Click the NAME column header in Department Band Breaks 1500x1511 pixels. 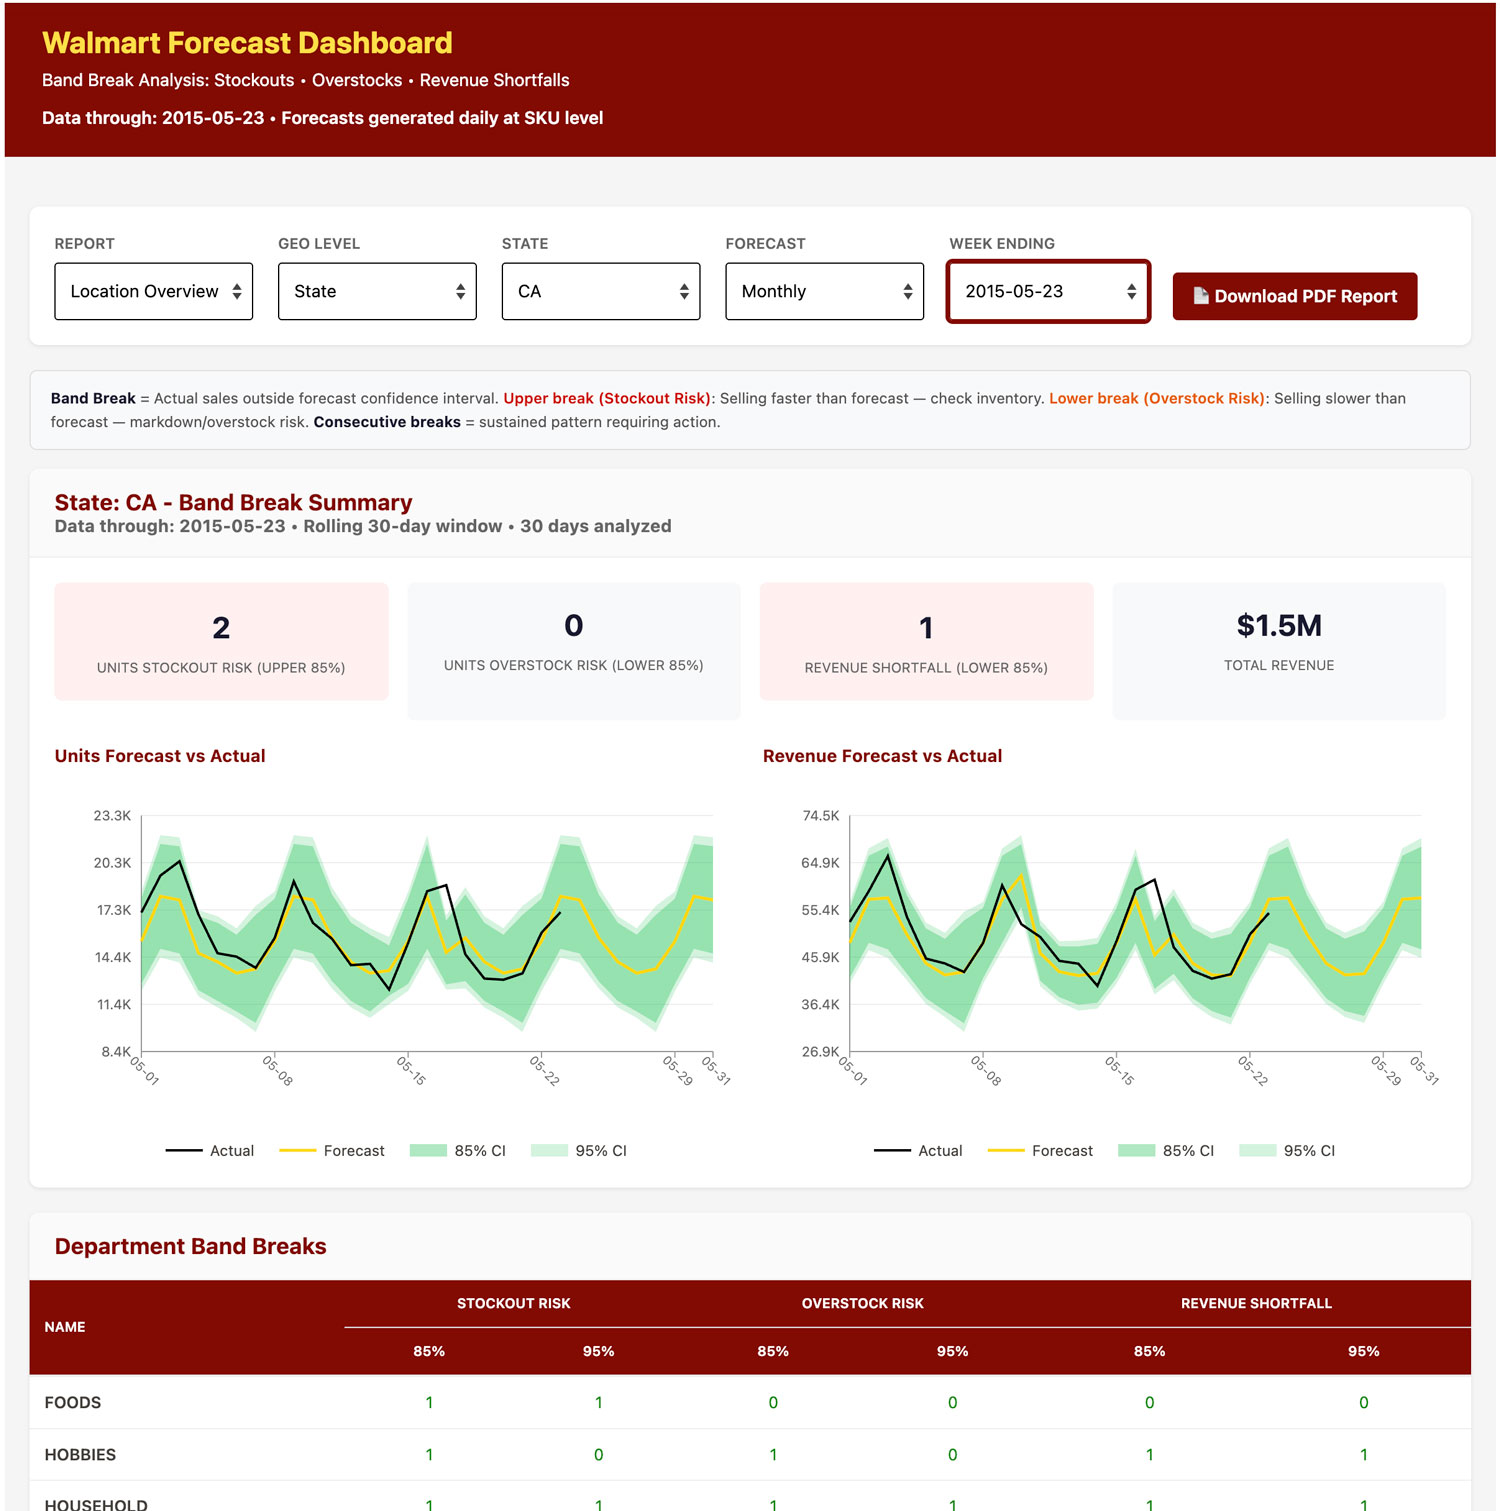click(65, 1327)
